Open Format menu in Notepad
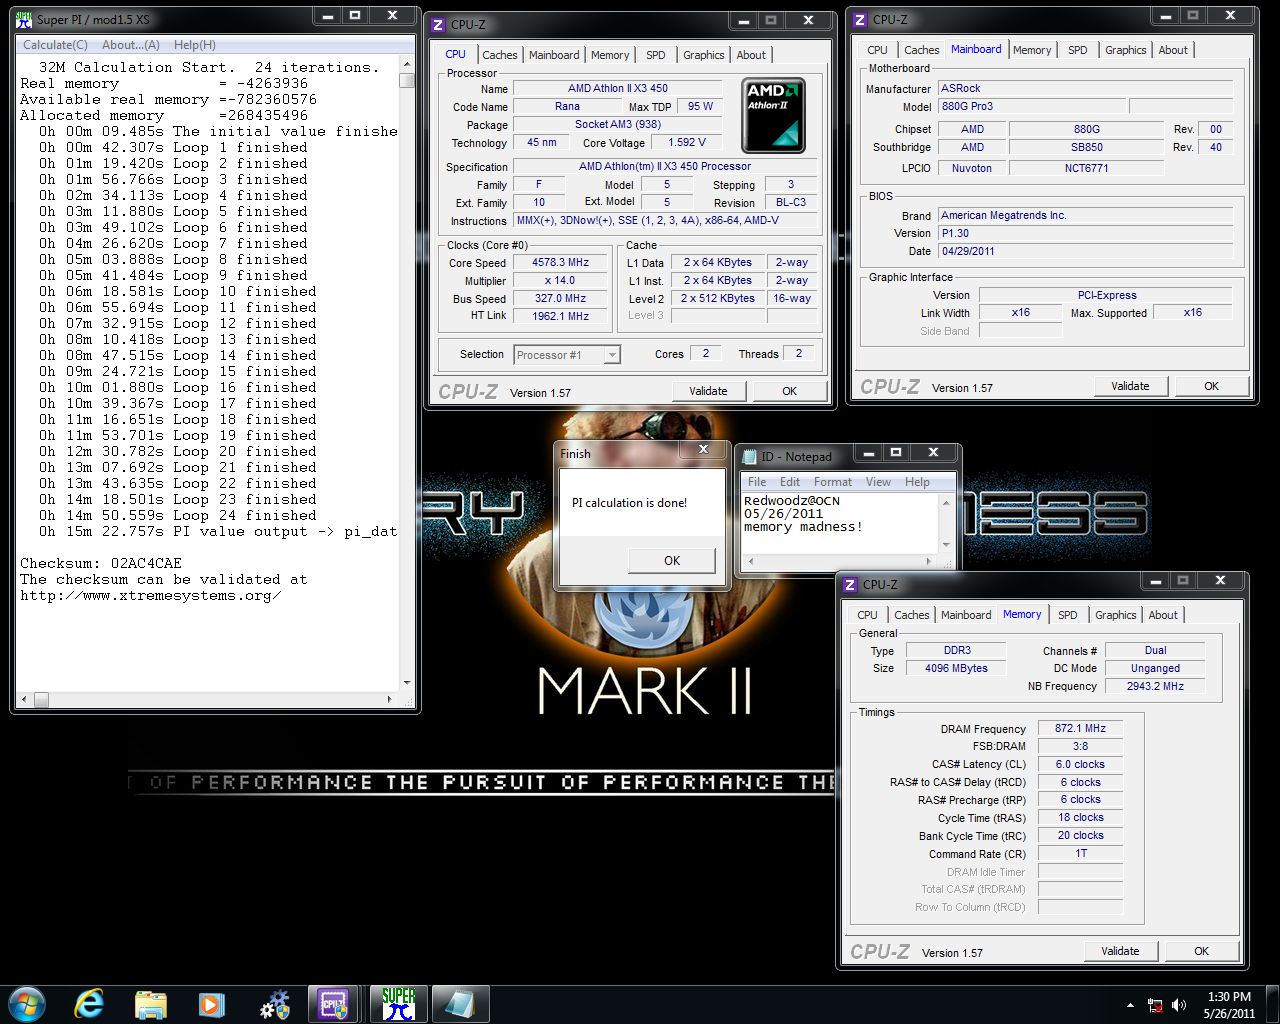This screenshot has height=1024, width=1280. 833,482
